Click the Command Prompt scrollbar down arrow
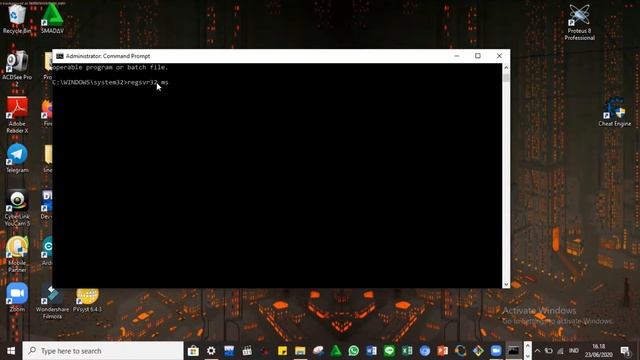Image resolution: width=640 pixels, height=360 pixels. point(506,284)
